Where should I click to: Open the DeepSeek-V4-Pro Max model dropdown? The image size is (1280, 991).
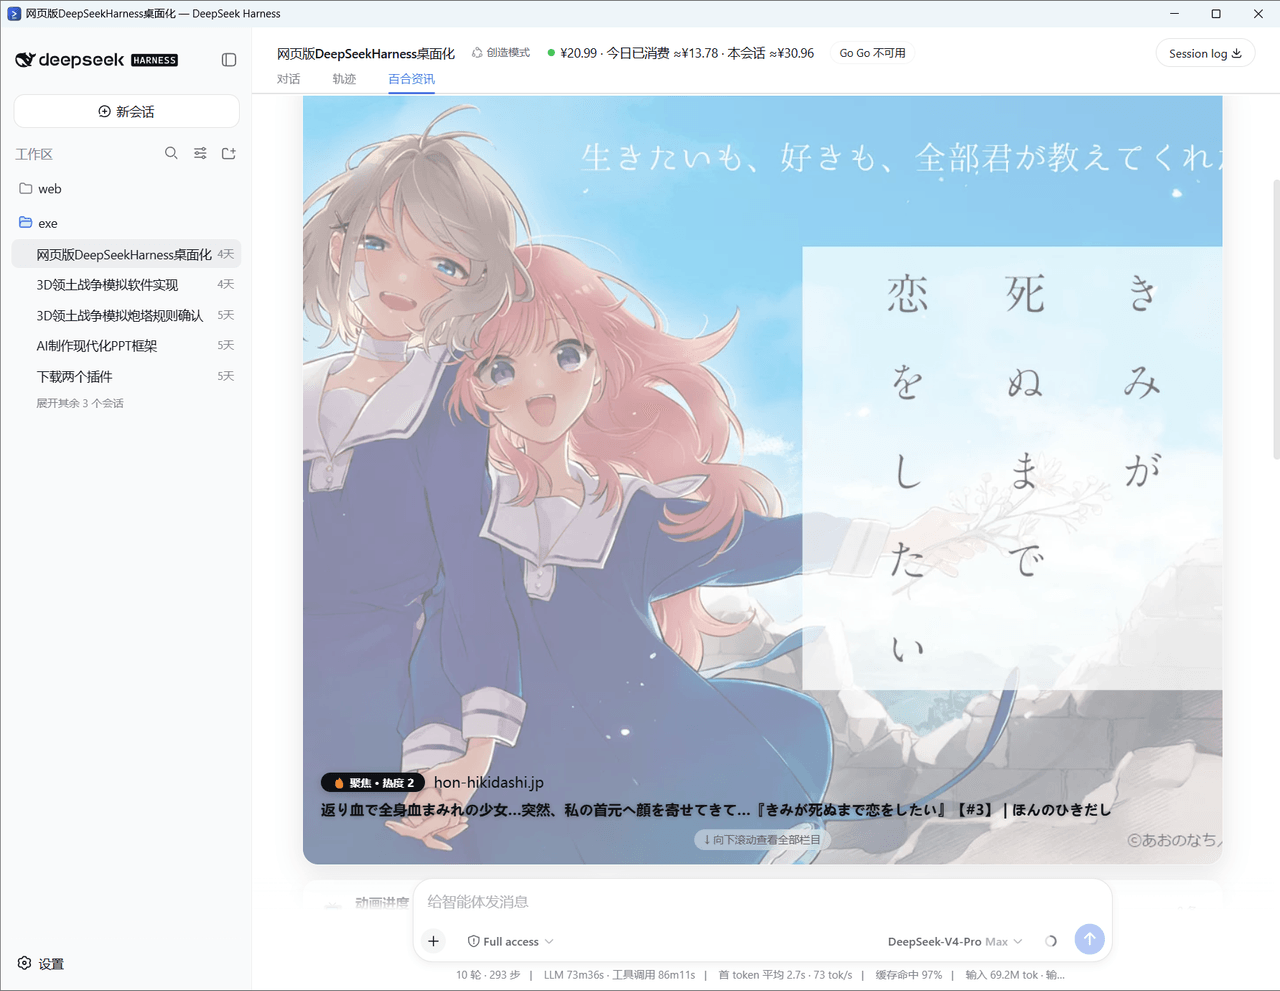pyautogui.click(x=955, y=942)
